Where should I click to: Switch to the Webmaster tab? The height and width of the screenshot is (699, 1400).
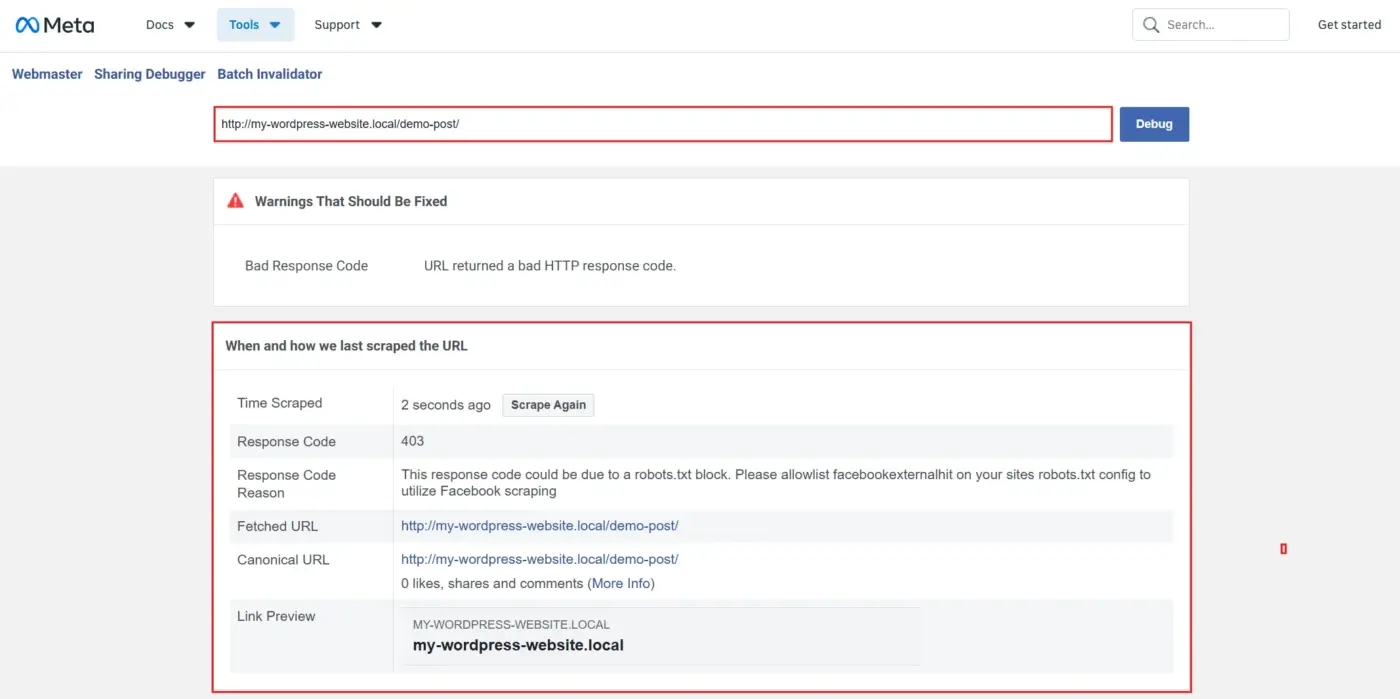(47, 74)
